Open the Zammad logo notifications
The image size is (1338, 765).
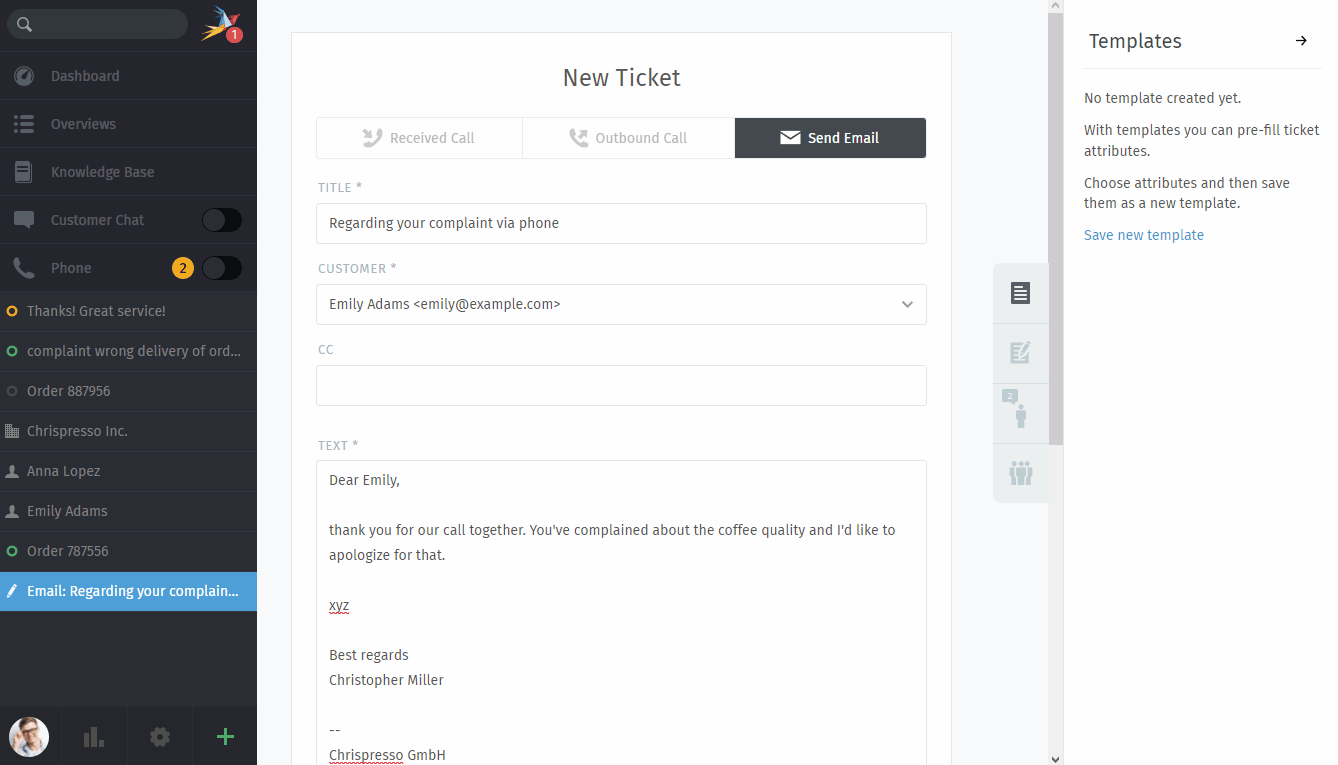[221, 24]
